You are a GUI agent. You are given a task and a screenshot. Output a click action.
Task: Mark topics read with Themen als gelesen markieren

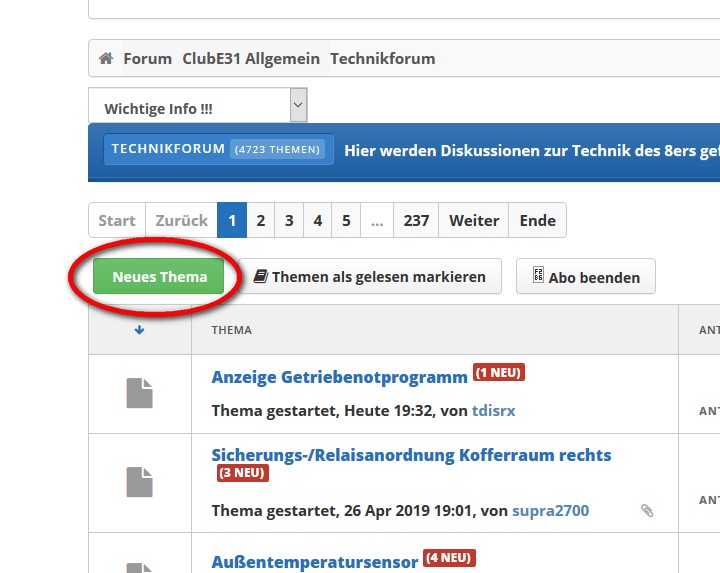(369, 277)
